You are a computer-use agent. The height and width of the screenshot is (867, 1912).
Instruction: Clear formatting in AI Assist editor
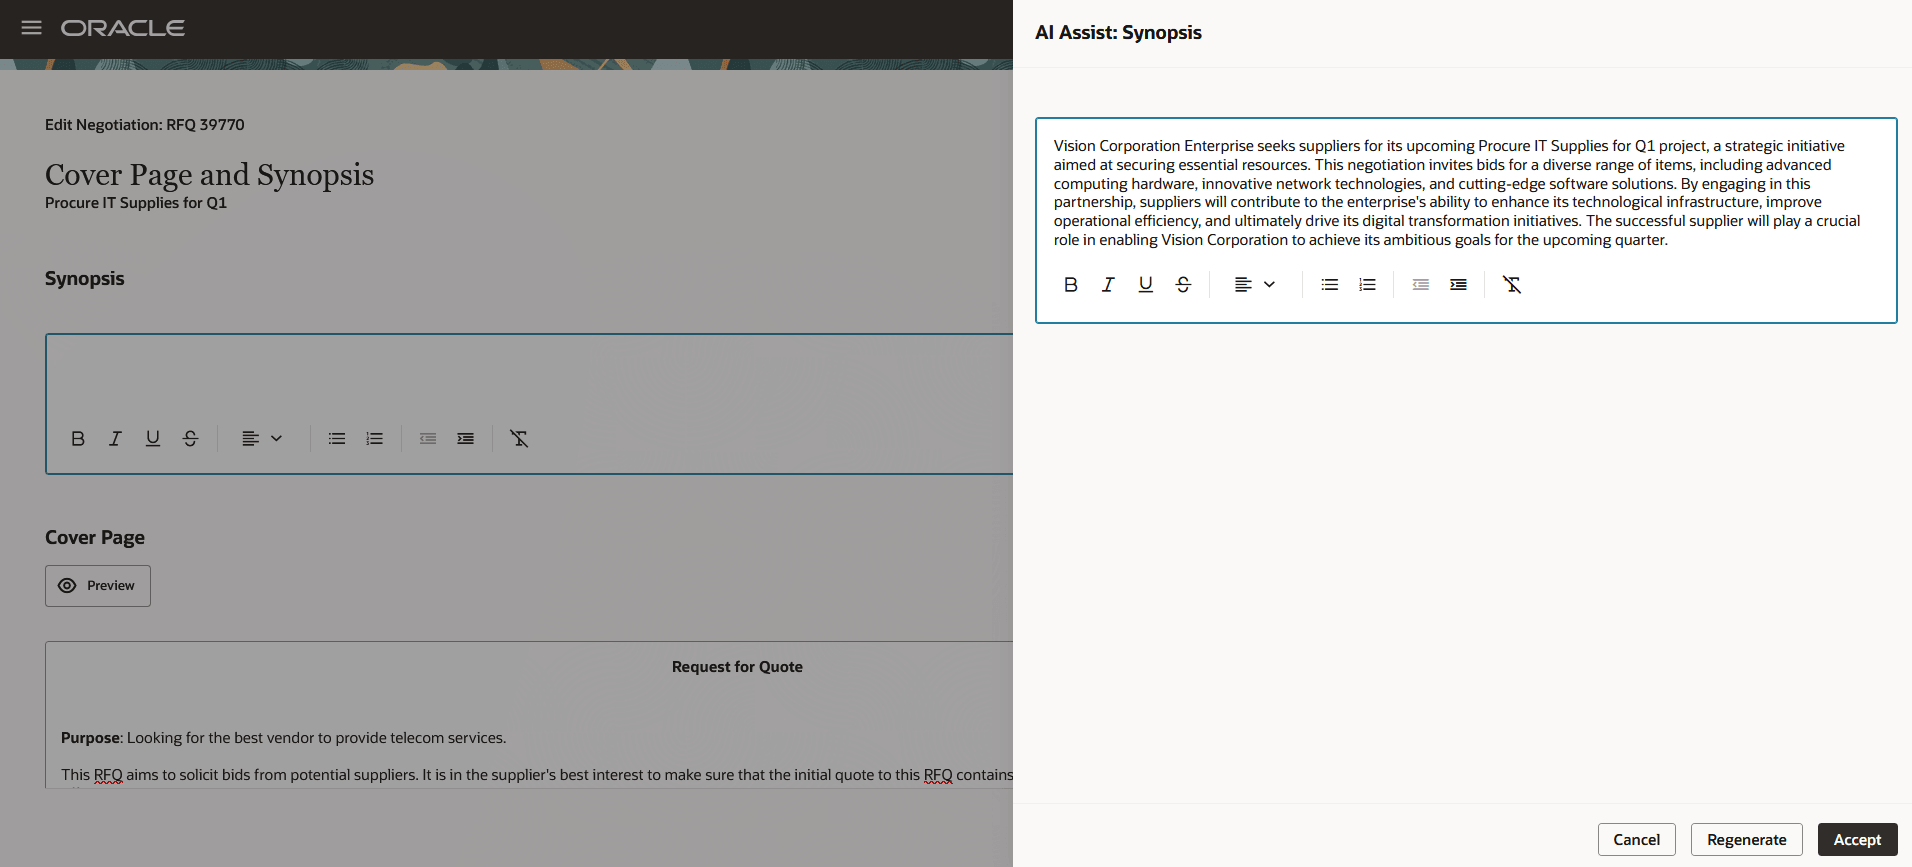[x=1512, y=285]
